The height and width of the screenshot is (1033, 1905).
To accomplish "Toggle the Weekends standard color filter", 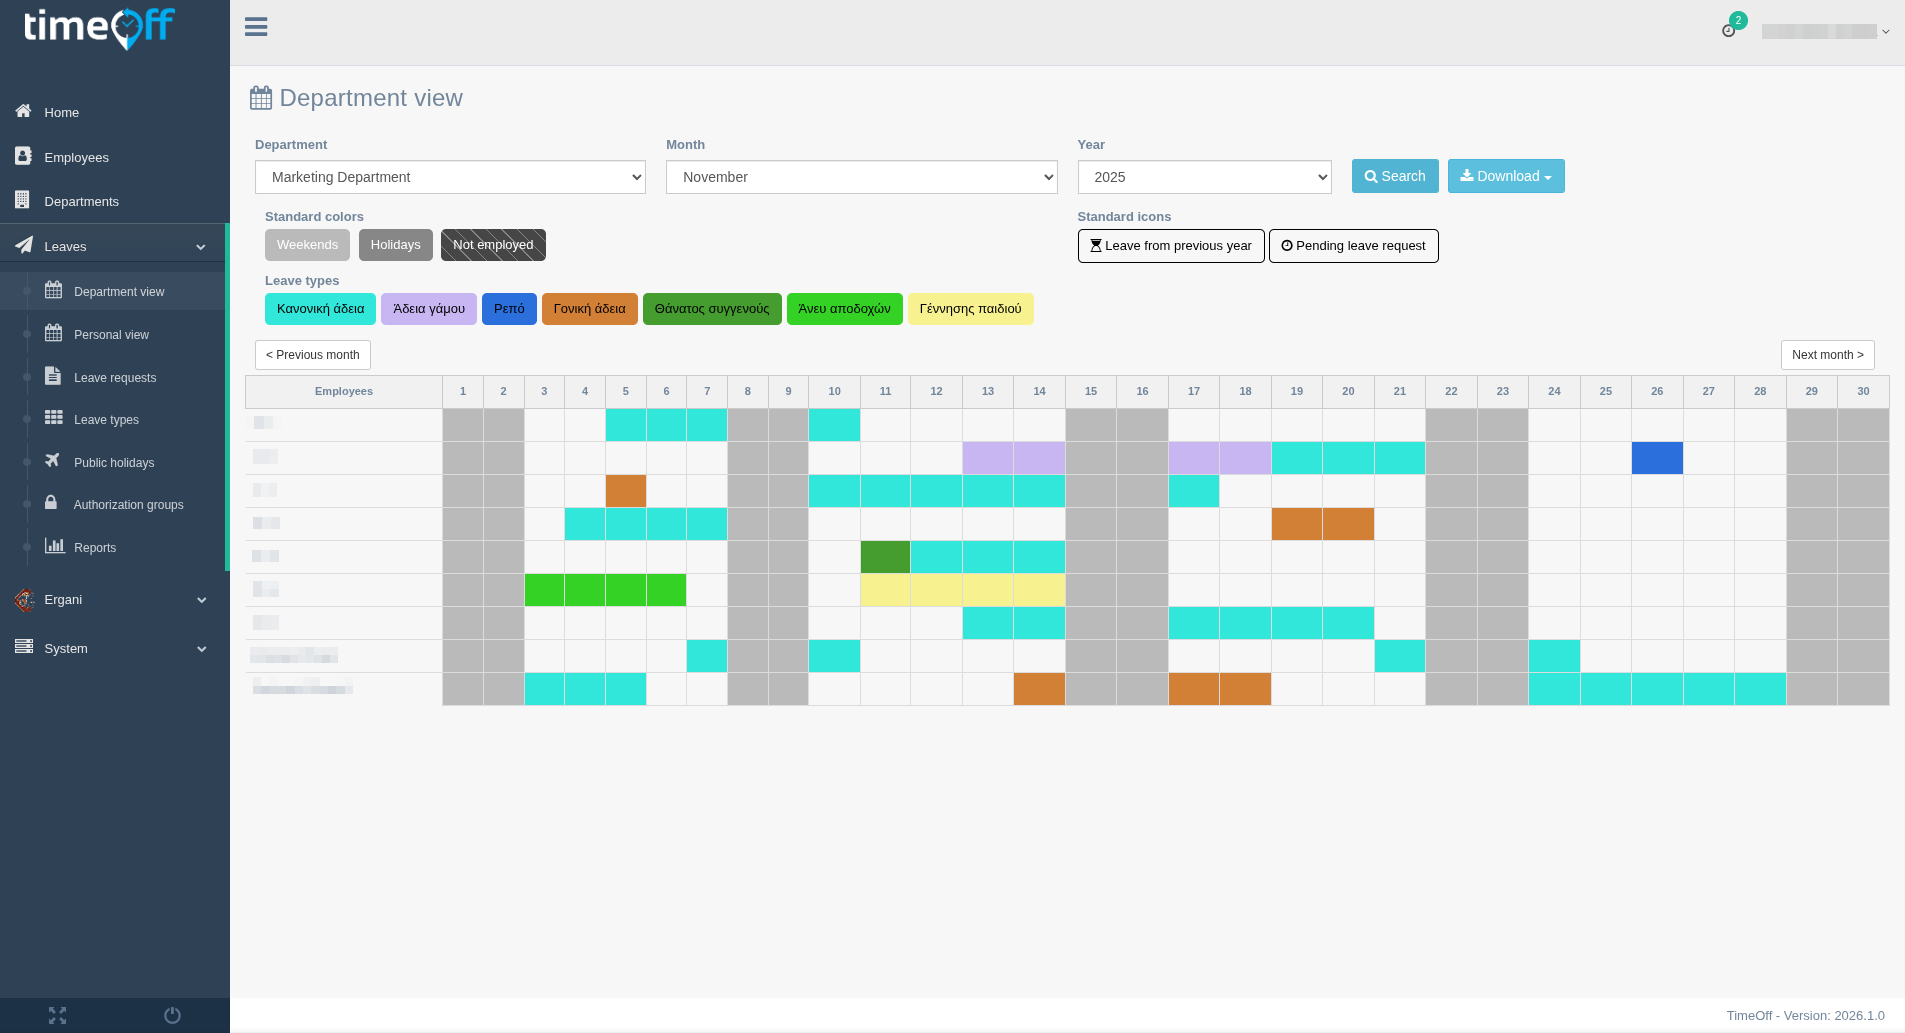I will (x=307, y=244).
